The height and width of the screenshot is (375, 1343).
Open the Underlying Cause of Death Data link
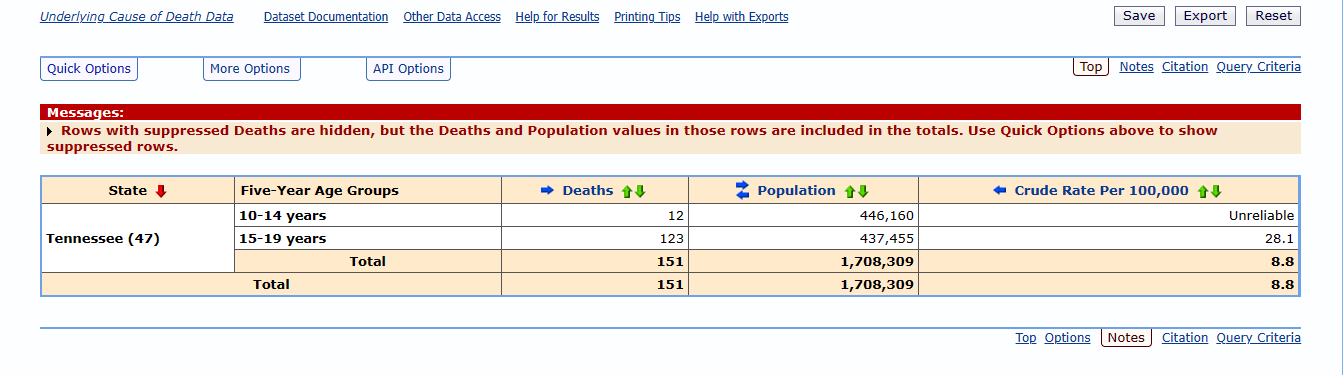tap(137, 17)
